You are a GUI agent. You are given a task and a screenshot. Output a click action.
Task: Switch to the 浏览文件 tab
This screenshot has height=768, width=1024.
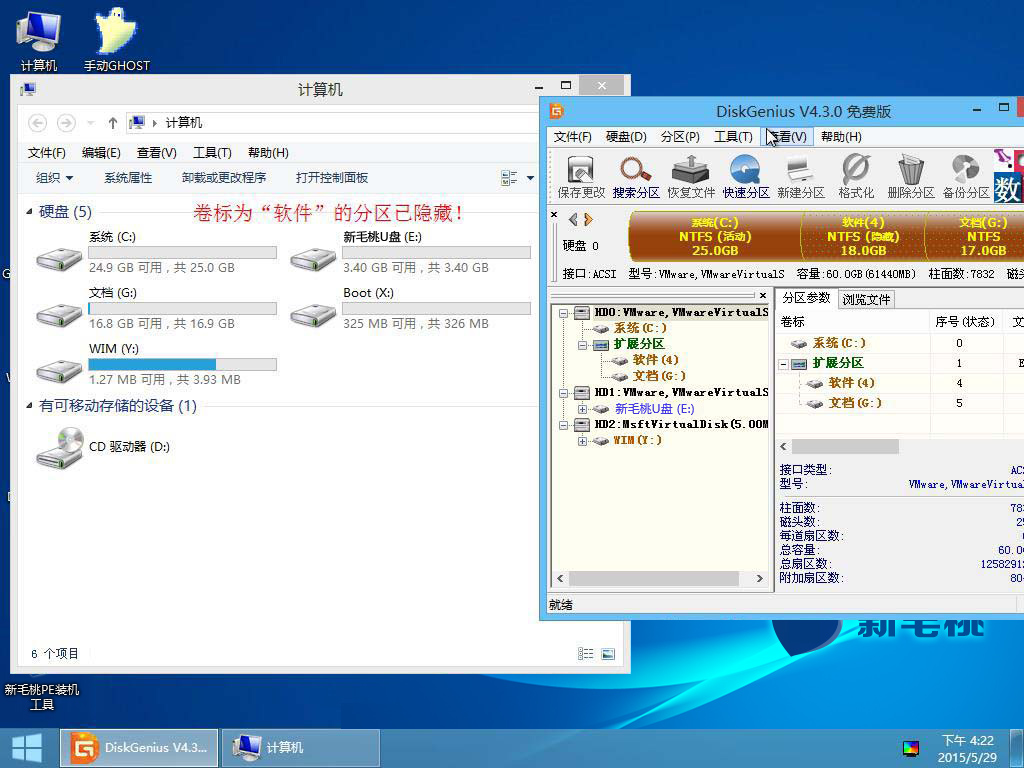click(x=866, y=299)
